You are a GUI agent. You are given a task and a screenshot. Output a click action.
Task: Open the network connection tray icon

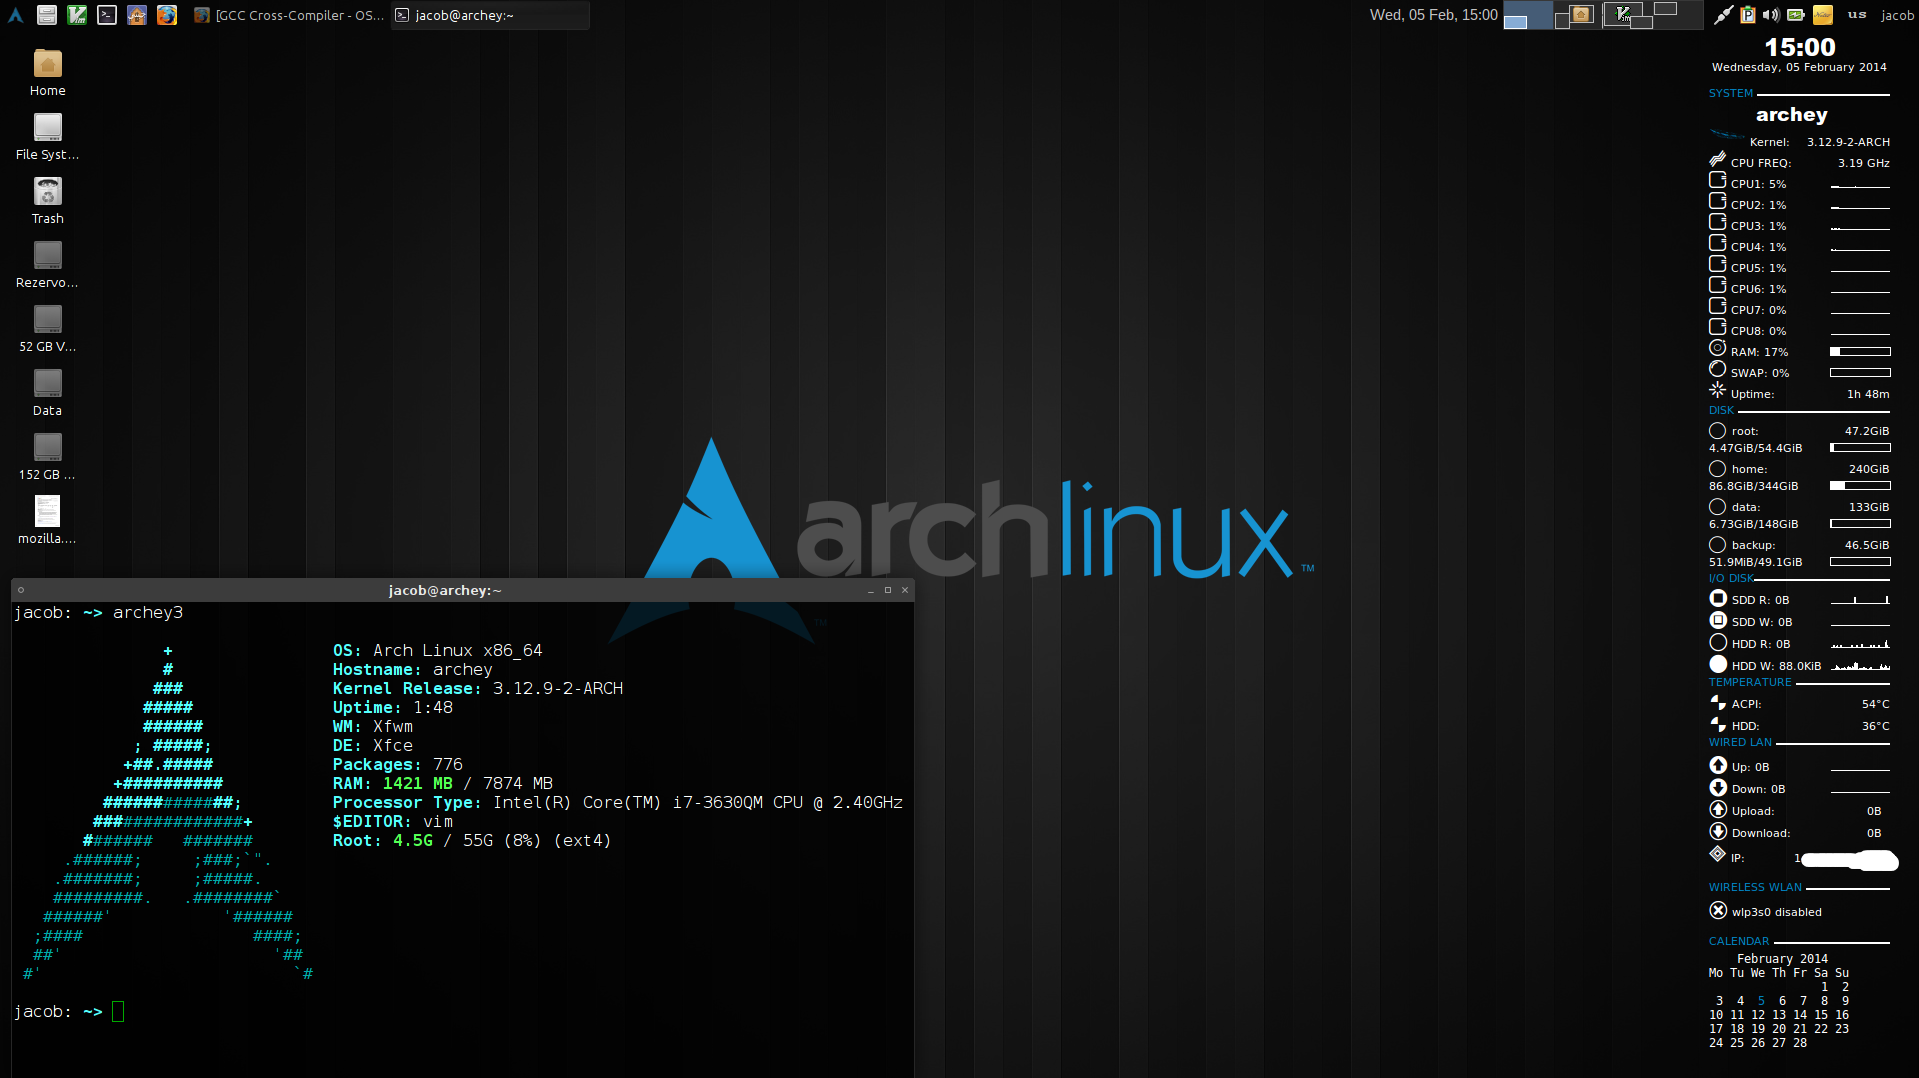1723,15
